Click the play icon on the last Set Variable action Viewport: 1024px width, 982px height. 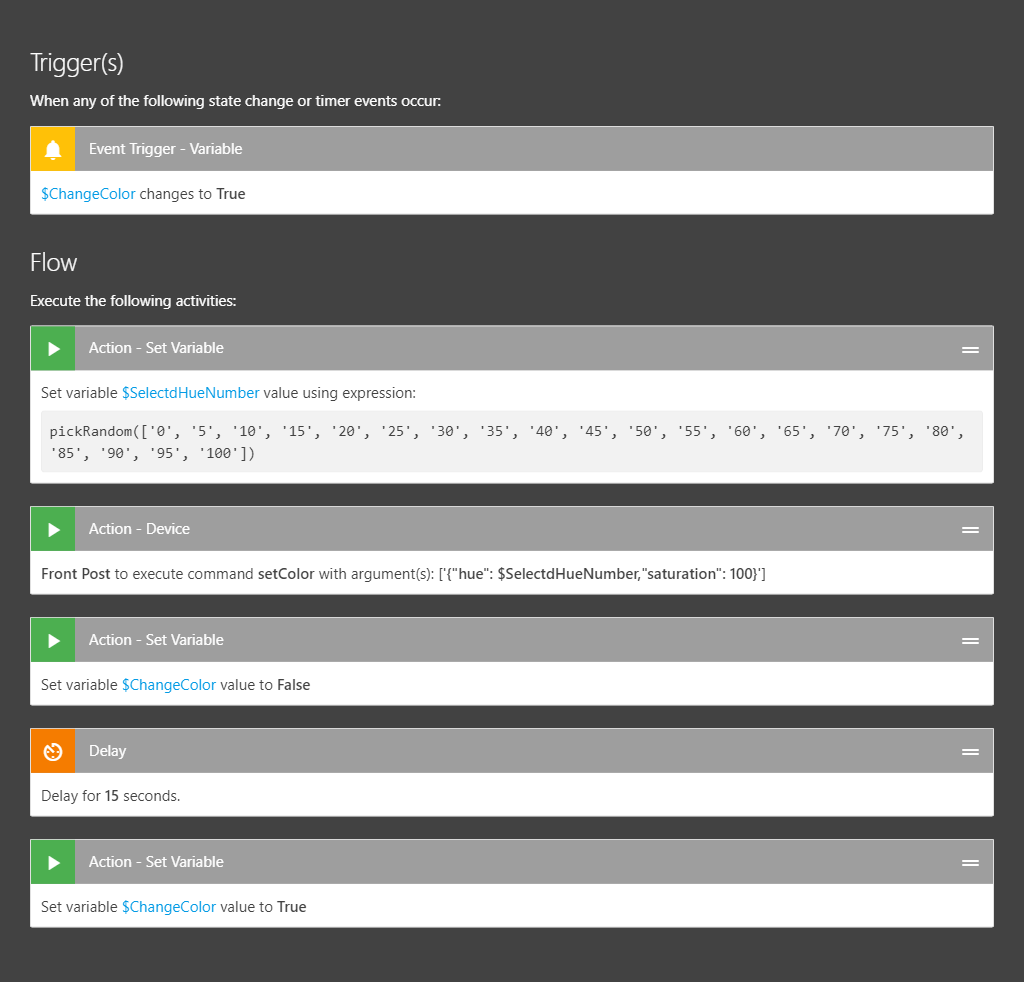[52, 861]
